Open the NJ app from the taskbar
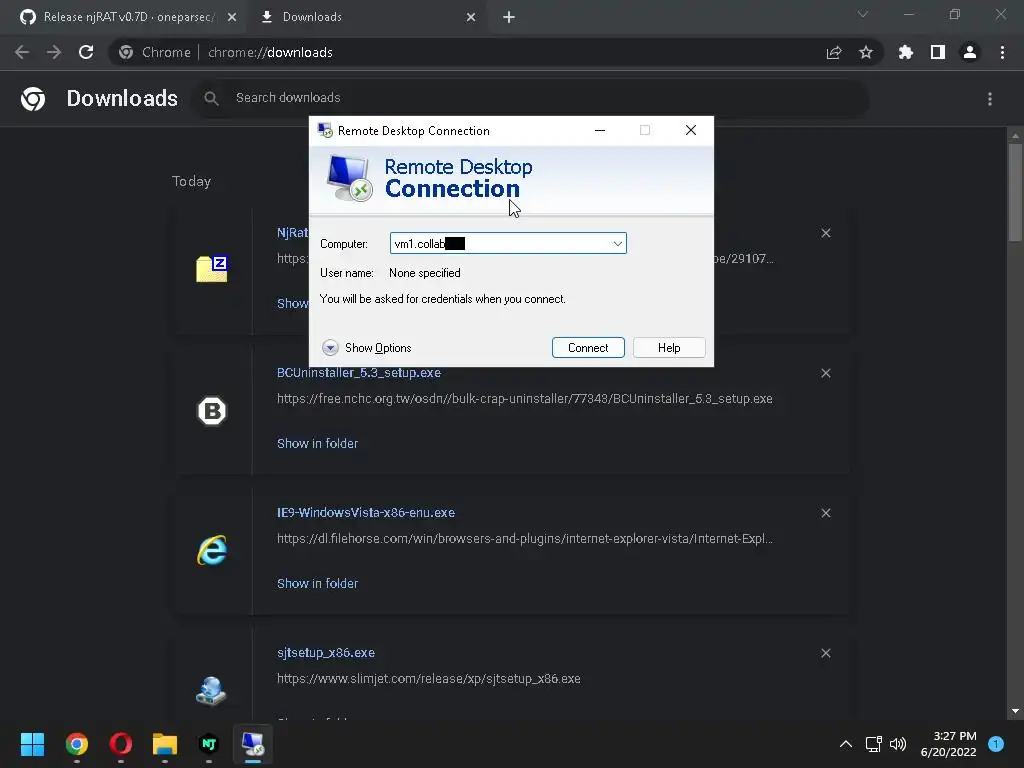The image size is (1024, 768). 208,744
